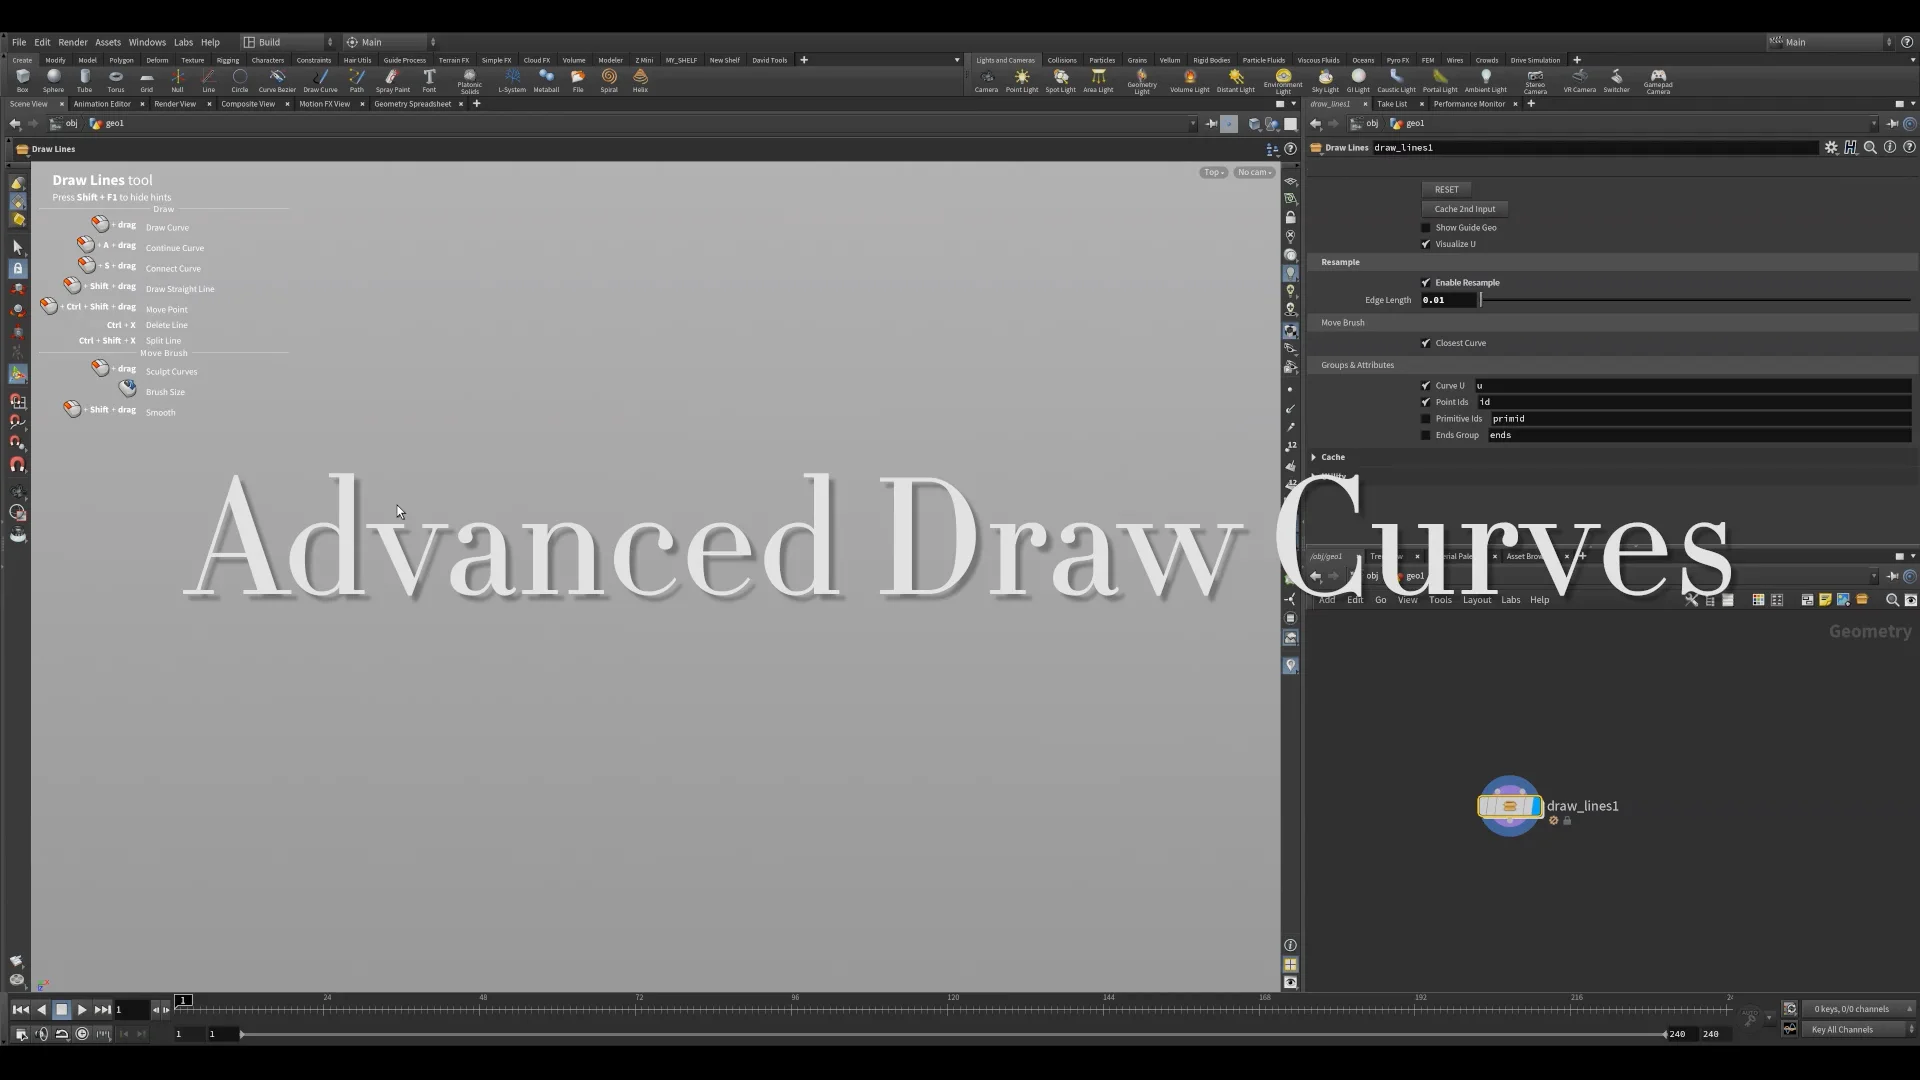1920x1080 pixels.
Task: Click the Cache 2nd Input button
Action: 1464,209
